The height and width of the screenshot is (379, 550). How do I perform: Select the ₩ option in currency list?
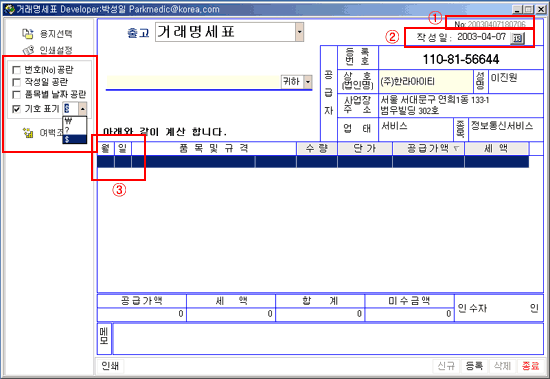(x=74, y=121)
